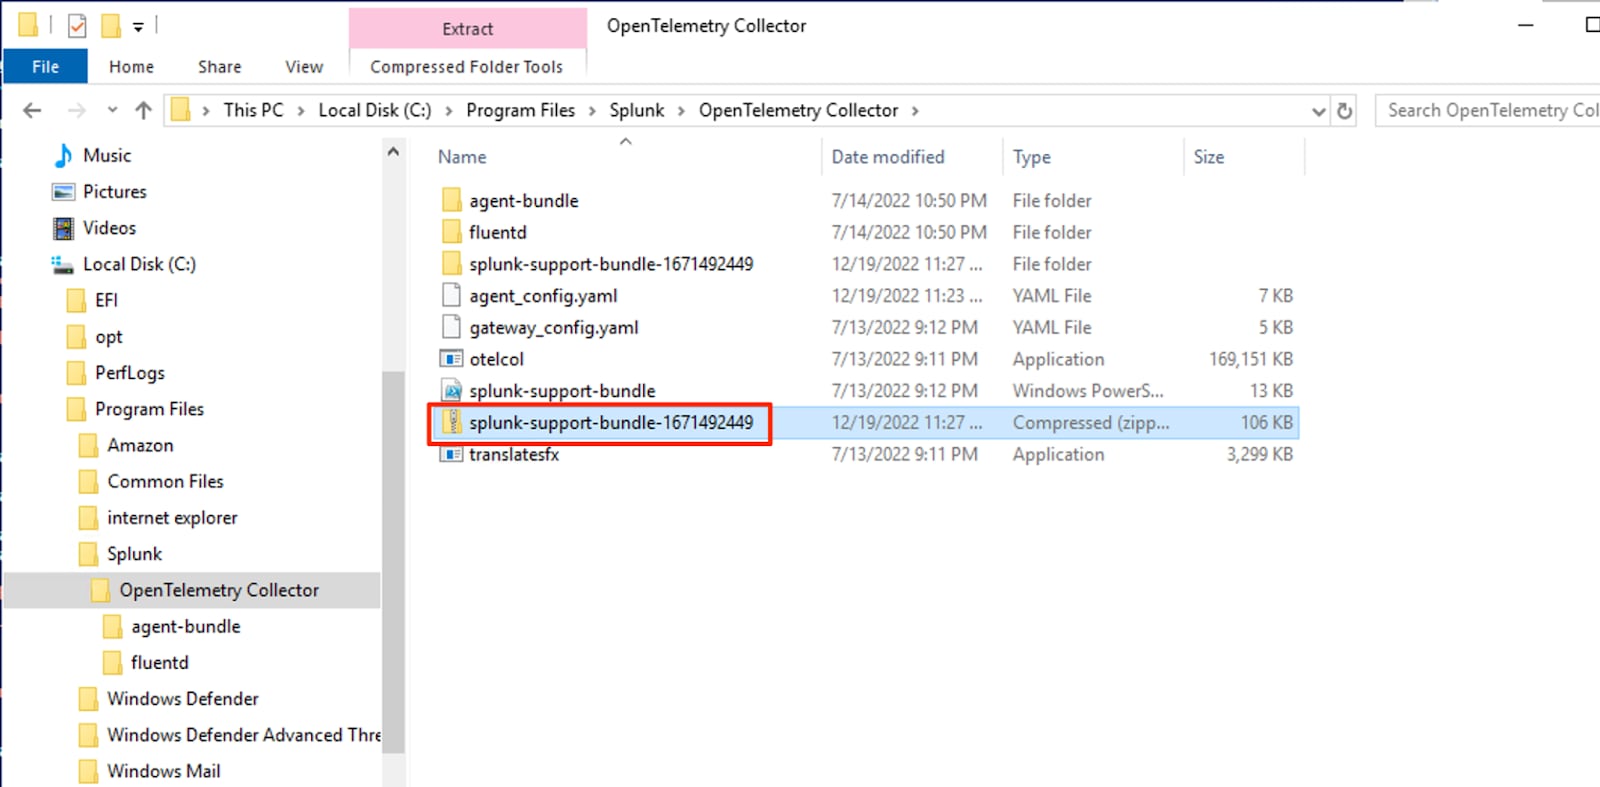This screenshot has height=787, width=1600.
Task: Select the agent_config.yaml file icon
Action: tap(452, 296)
